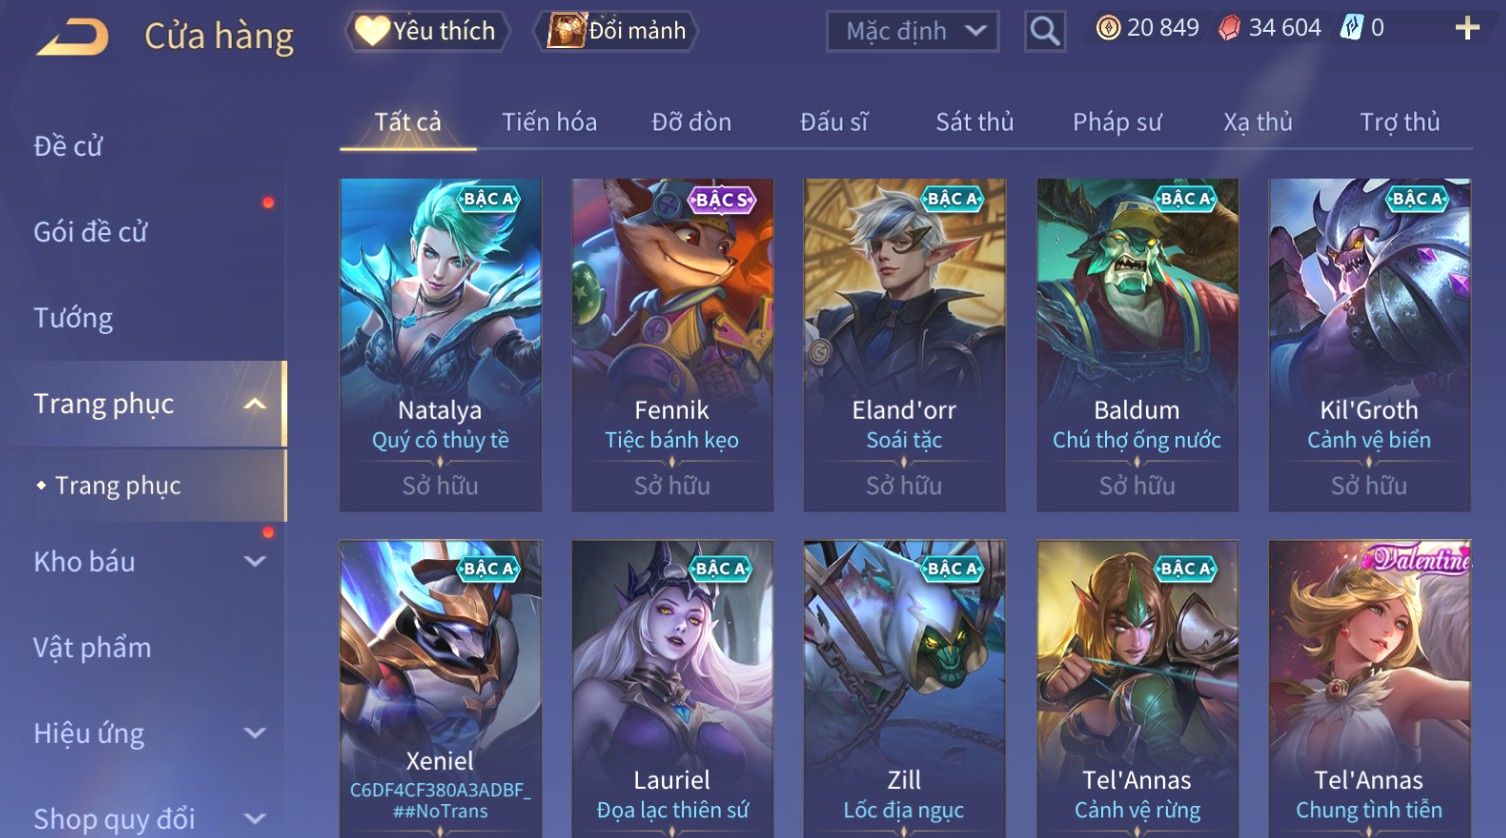Open Tel'Annas Valentine skin card
The height and width of the screenshot is (838, 1506).
point(1369,689)
